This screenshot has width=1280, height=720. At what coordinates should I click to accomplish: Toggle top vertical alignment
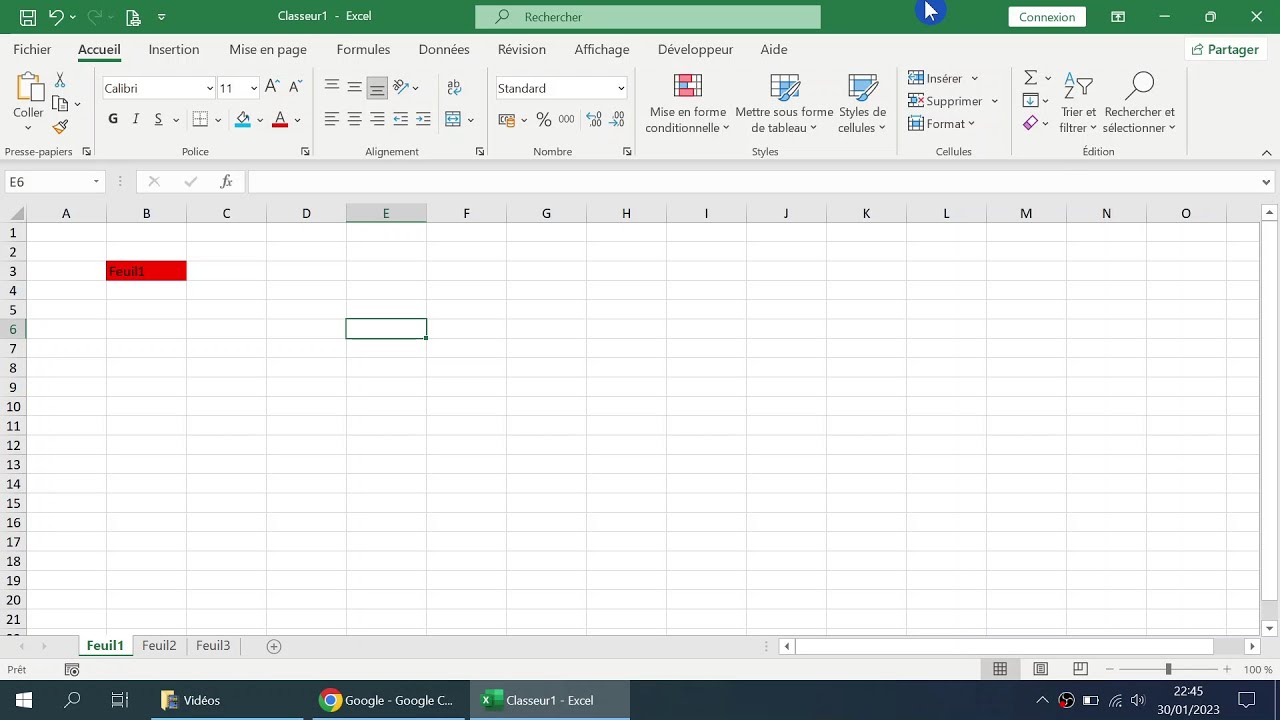coord(332,88)
